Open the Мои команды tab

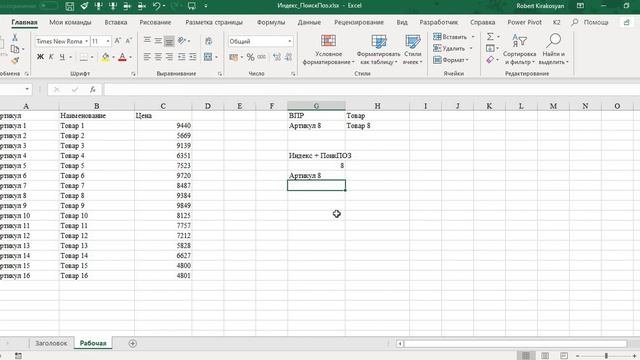pos(70,22)
